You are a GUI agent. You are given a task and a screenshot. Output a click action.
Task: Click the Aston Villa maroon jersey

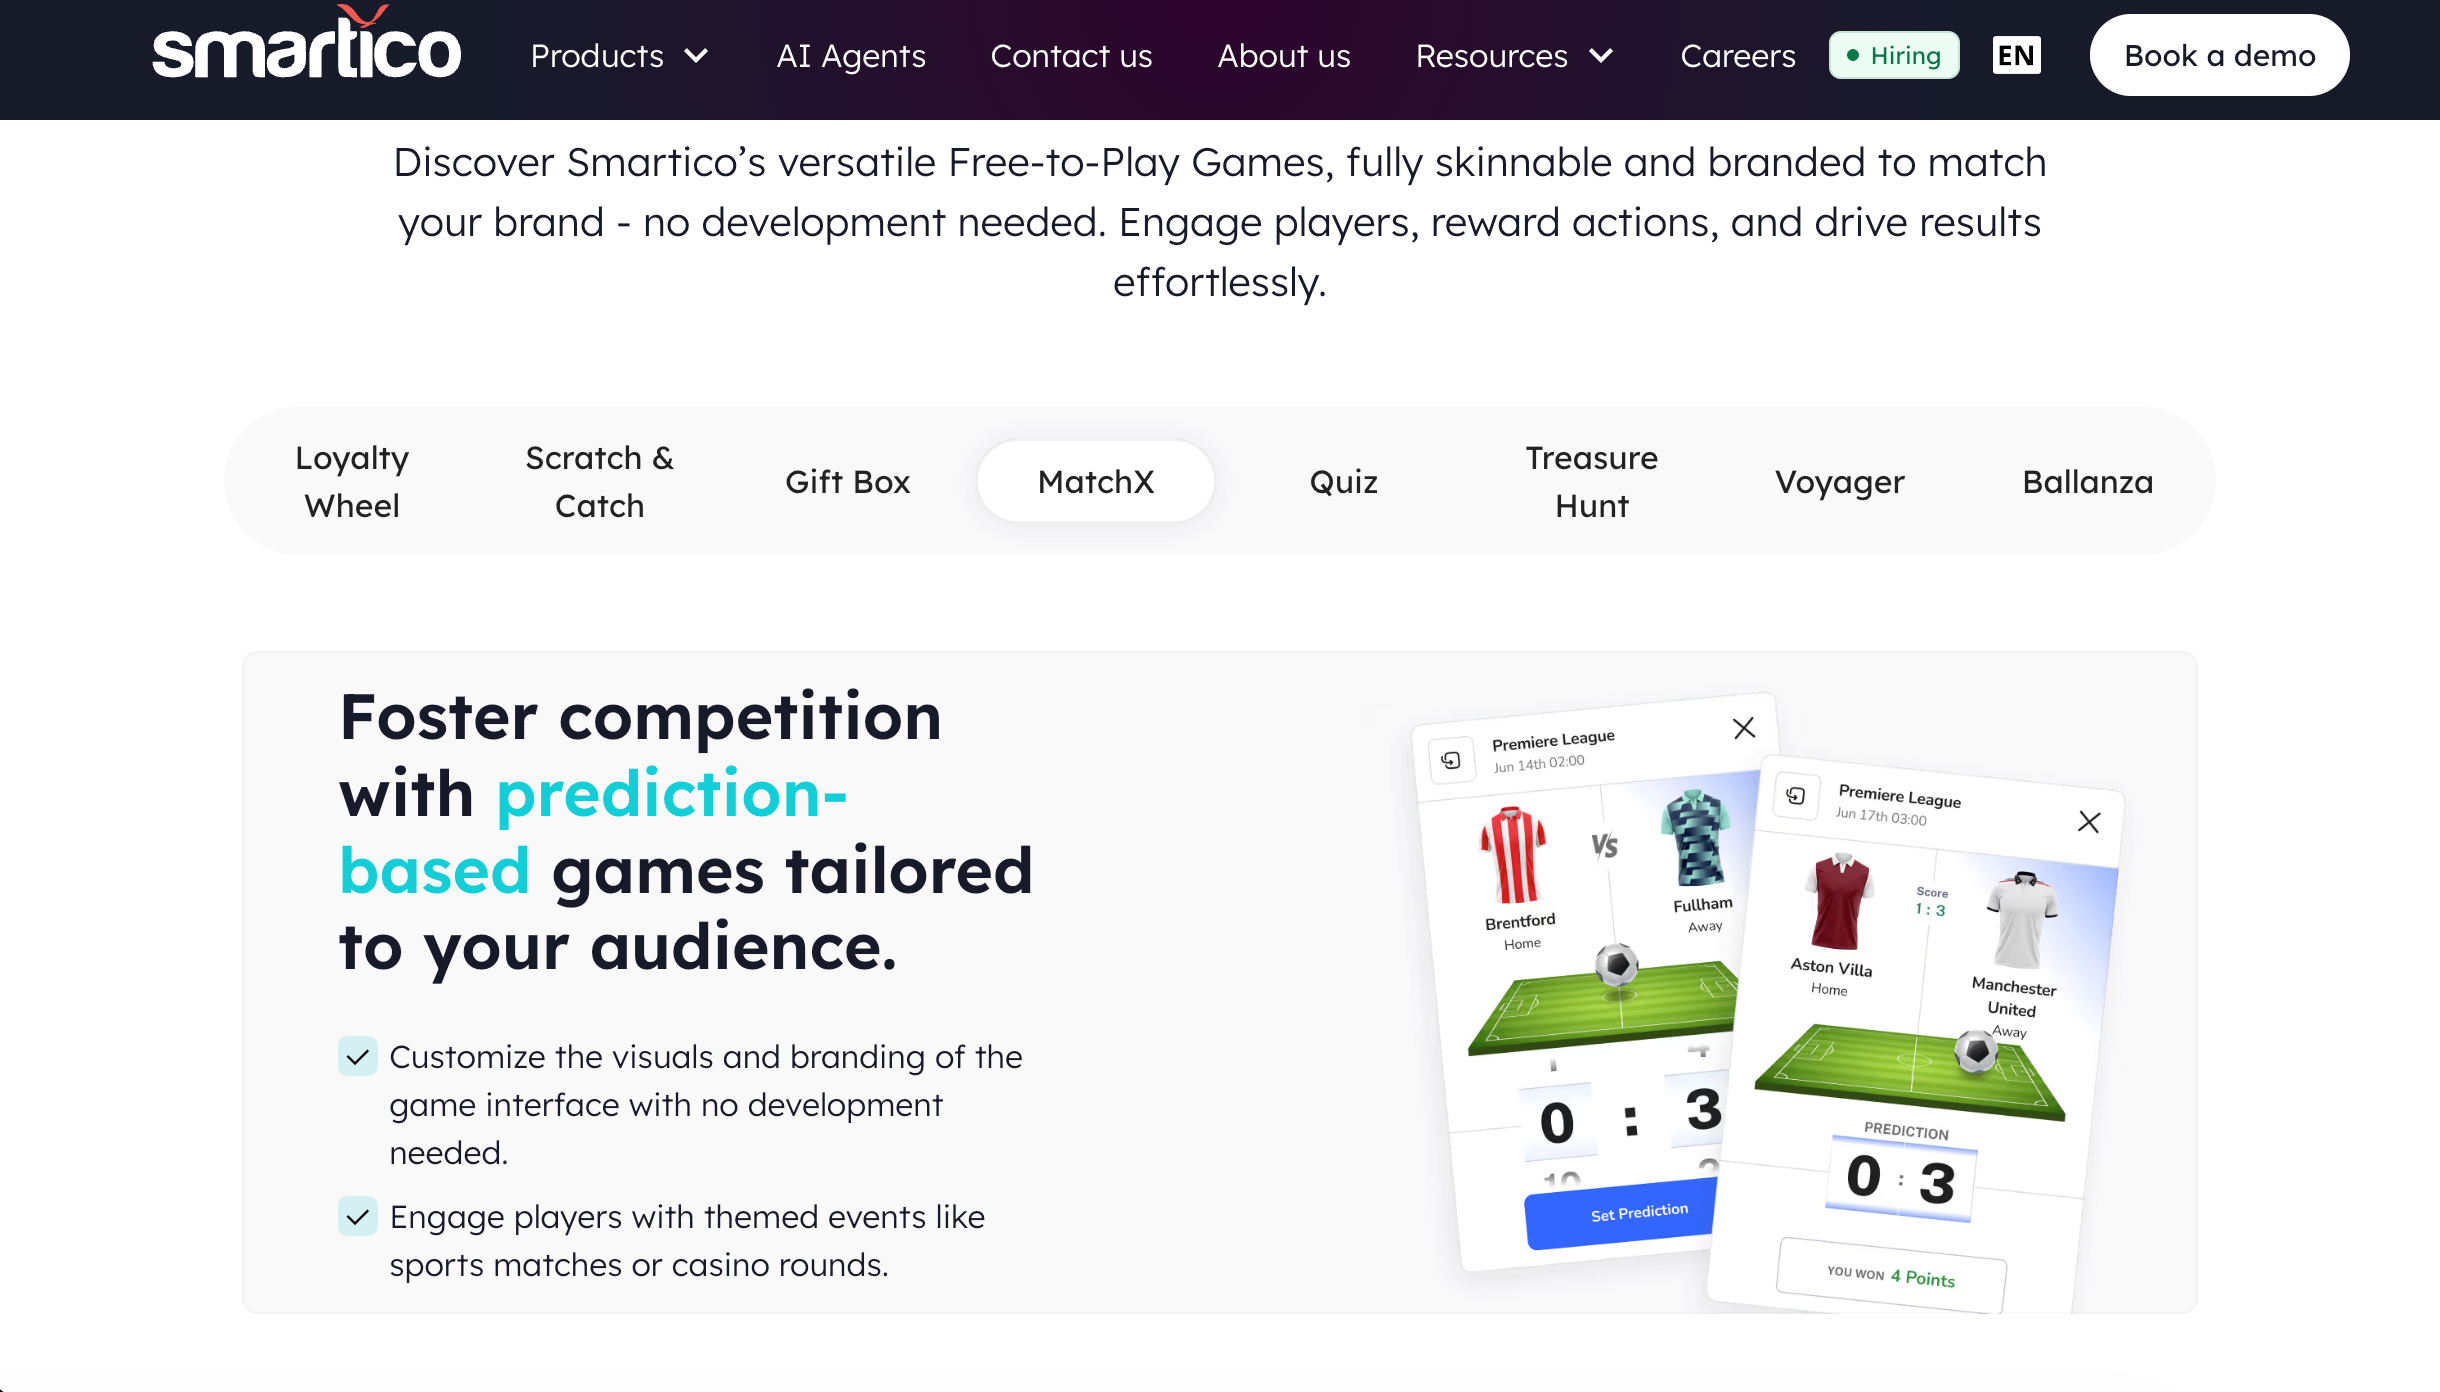click(1838, 901)
